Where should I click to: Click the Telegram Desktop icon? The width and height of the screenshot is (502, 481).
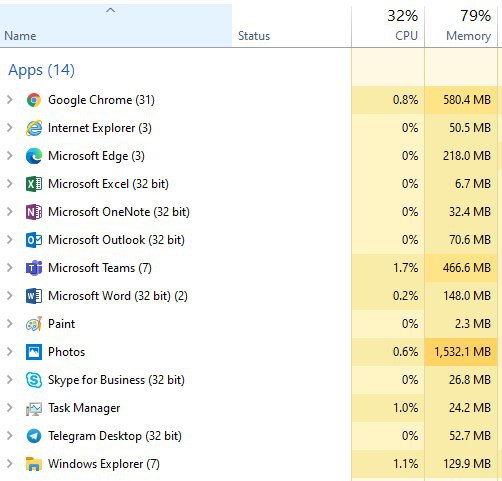(34, 436)
